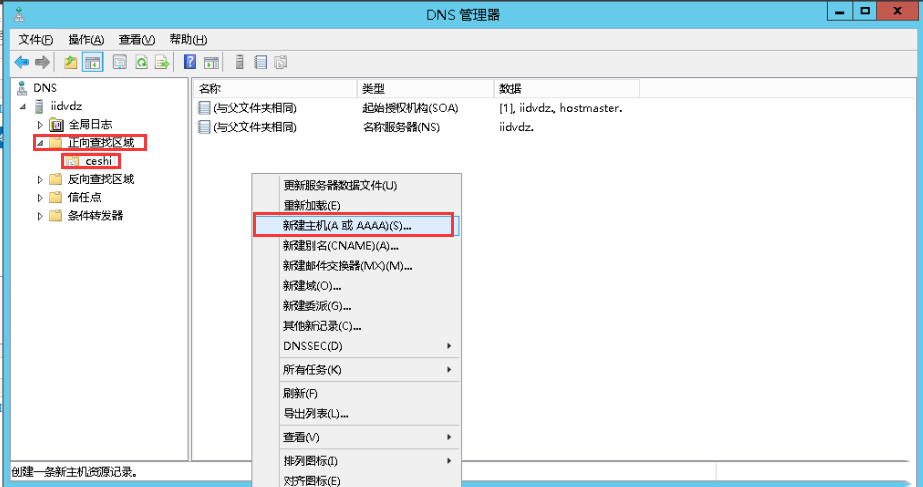Click the 信任点 folder icon

click(56, 197)
